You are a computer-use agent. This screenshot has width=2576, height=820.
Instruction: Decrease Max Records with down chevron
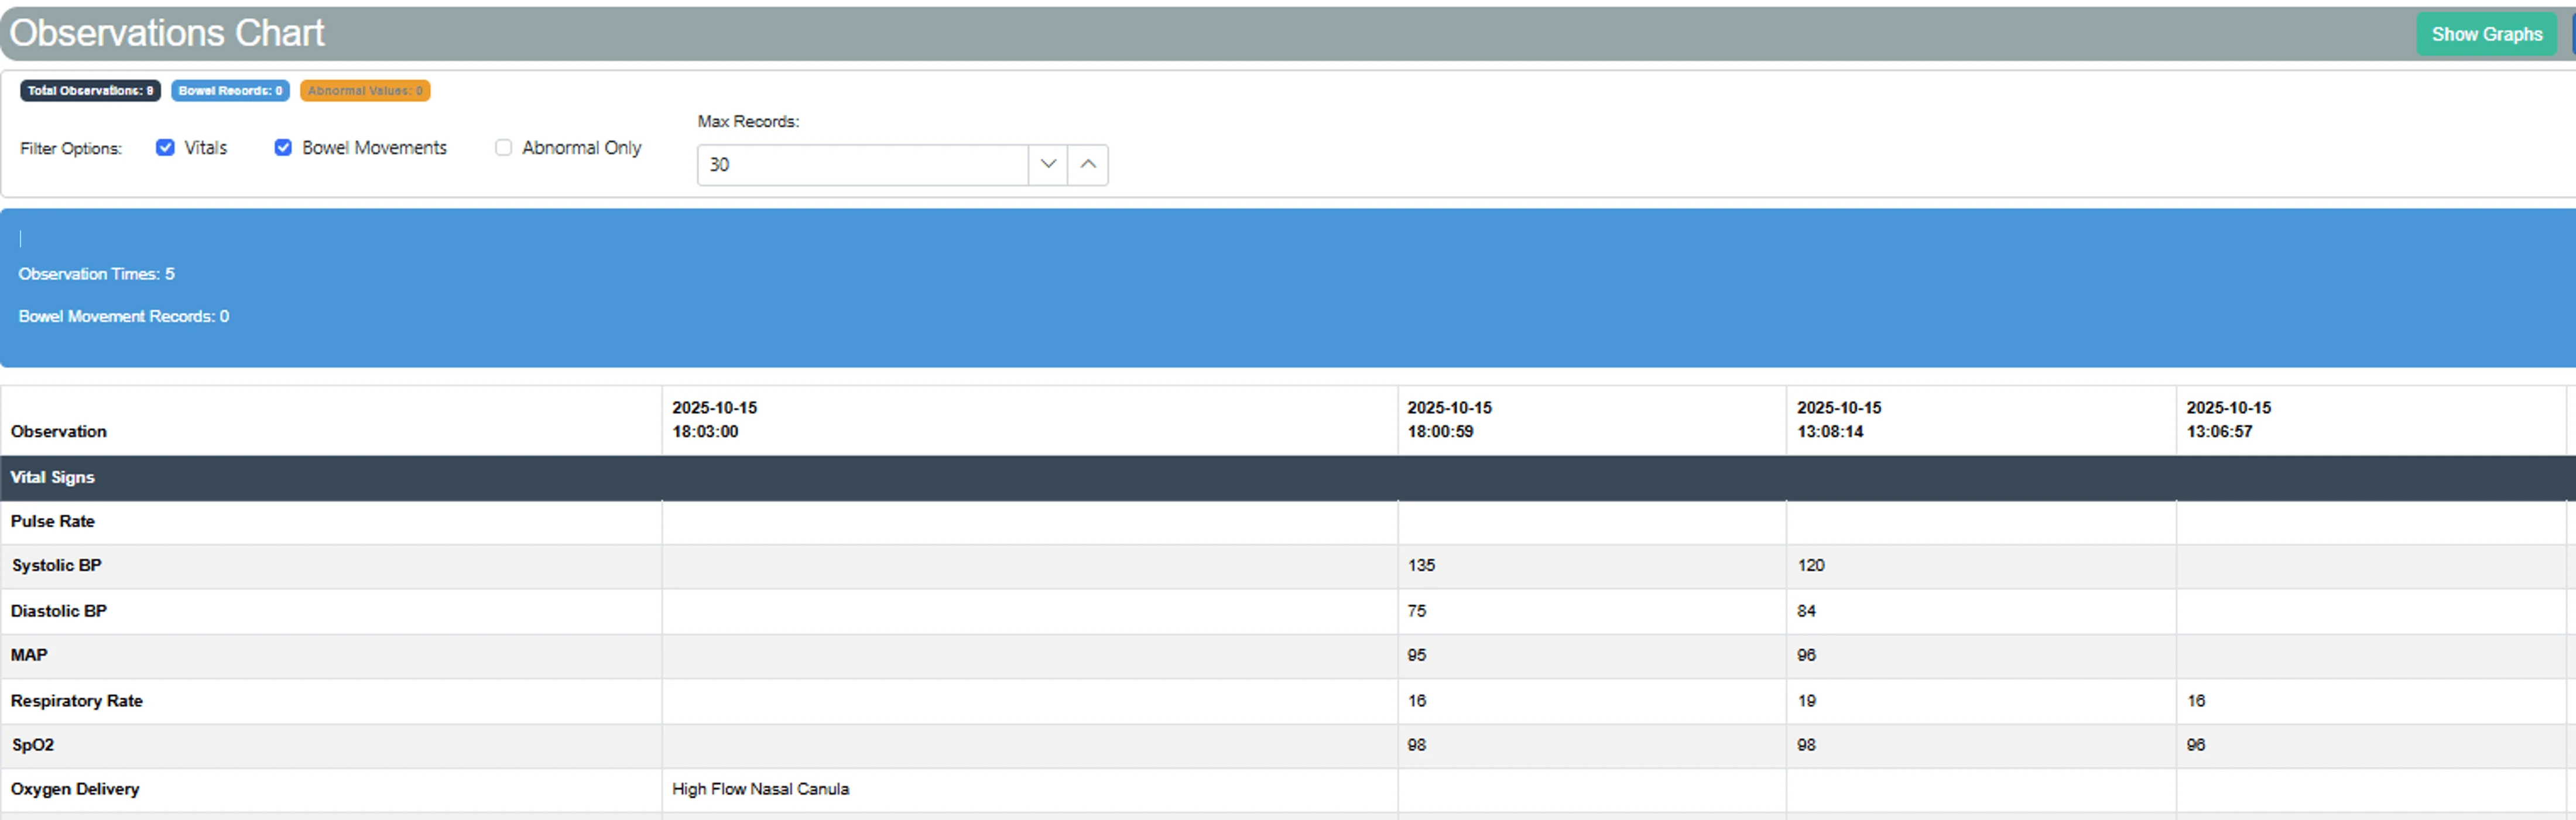pyautogui.click(x=1048, y=165)
